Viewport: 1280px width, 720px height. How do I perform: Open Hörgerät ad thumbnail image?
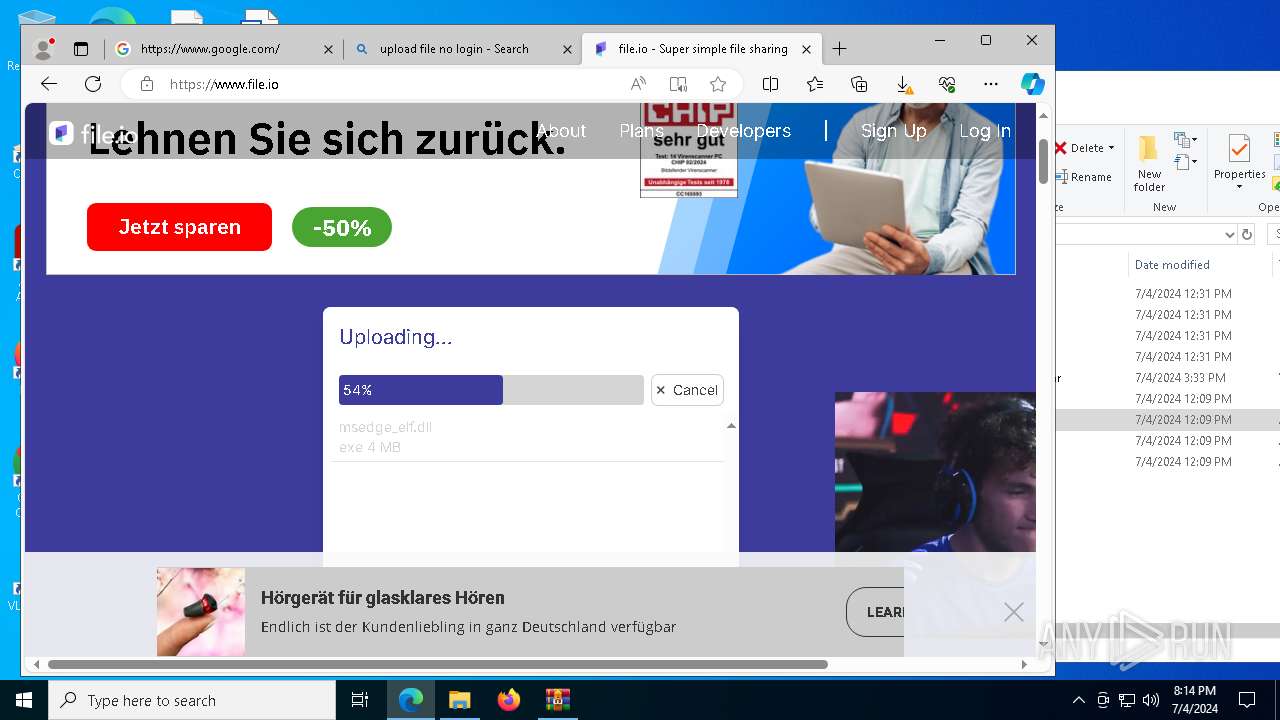coord(201,612)
